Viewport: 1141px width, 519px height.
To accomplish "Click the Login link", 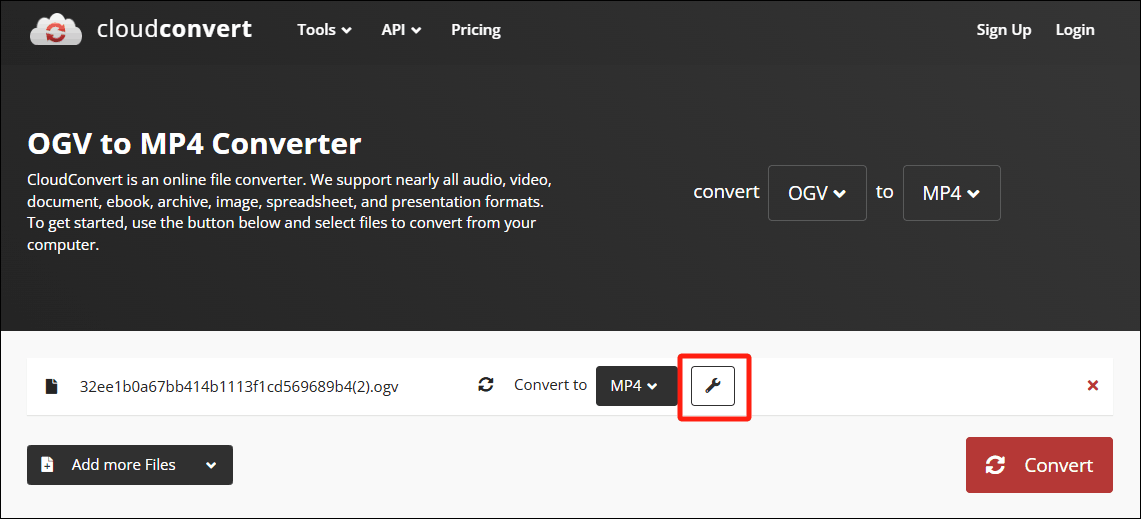I will 1075,30.
